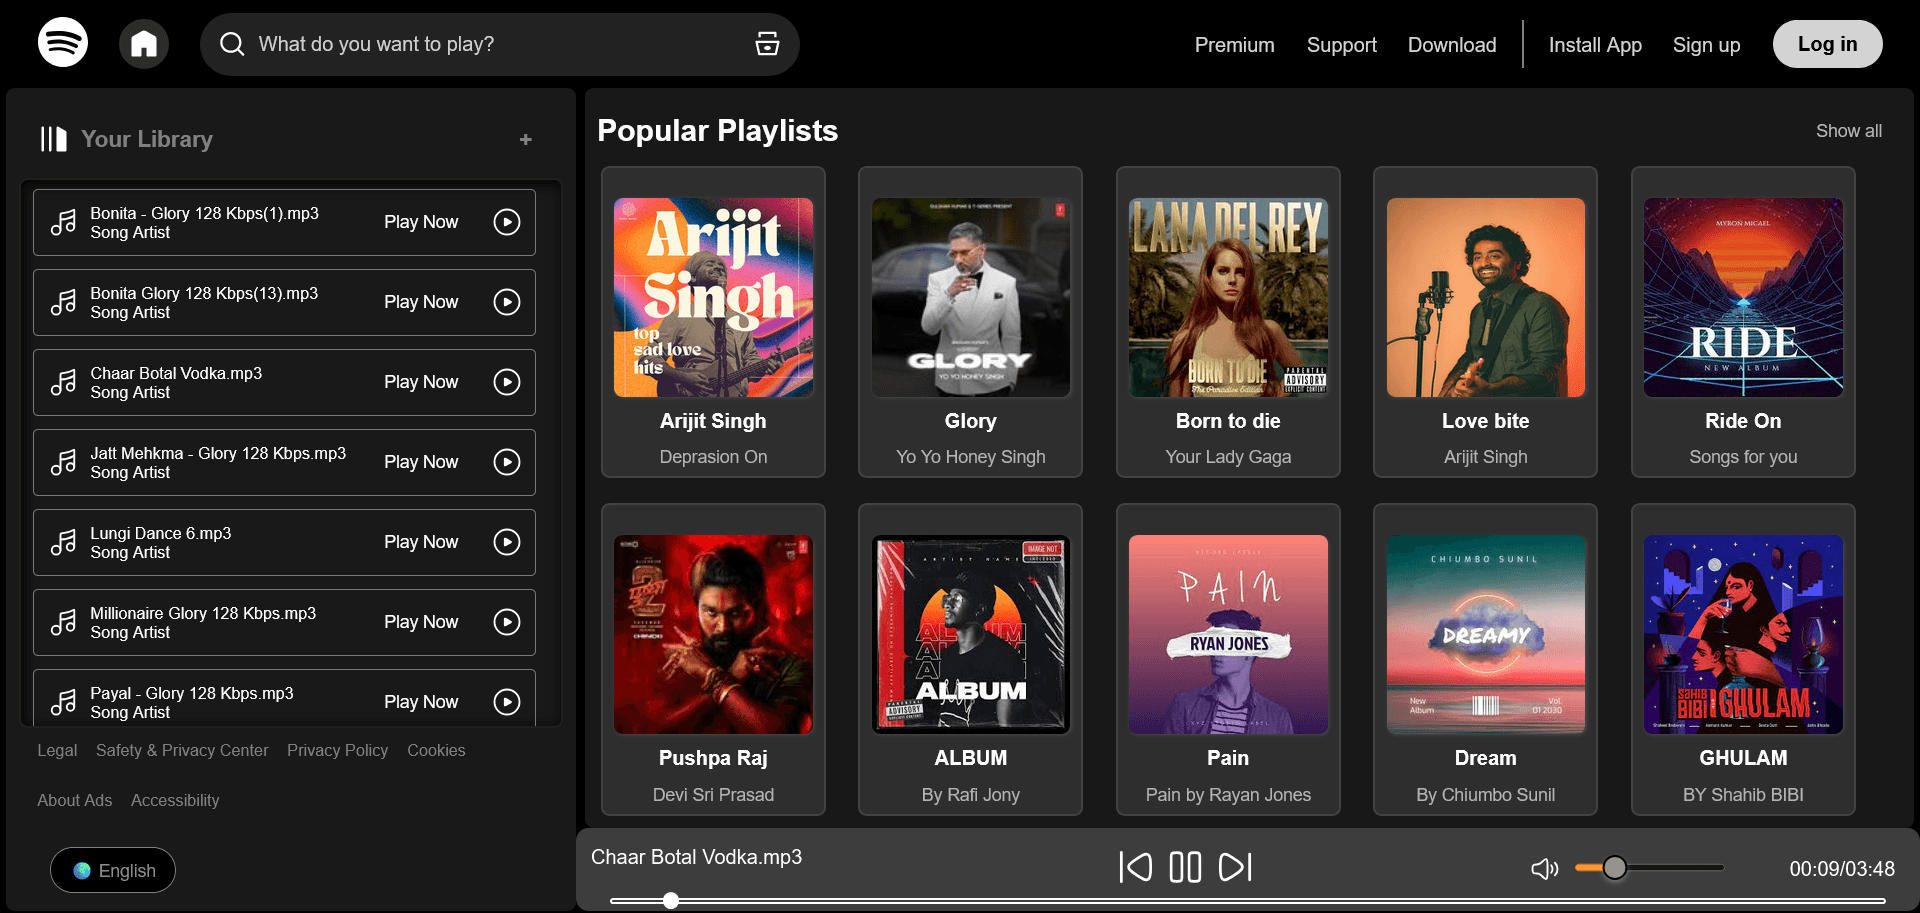The image size is (1920, 913).
Task: Click Your Library icon
Action: 54,139
